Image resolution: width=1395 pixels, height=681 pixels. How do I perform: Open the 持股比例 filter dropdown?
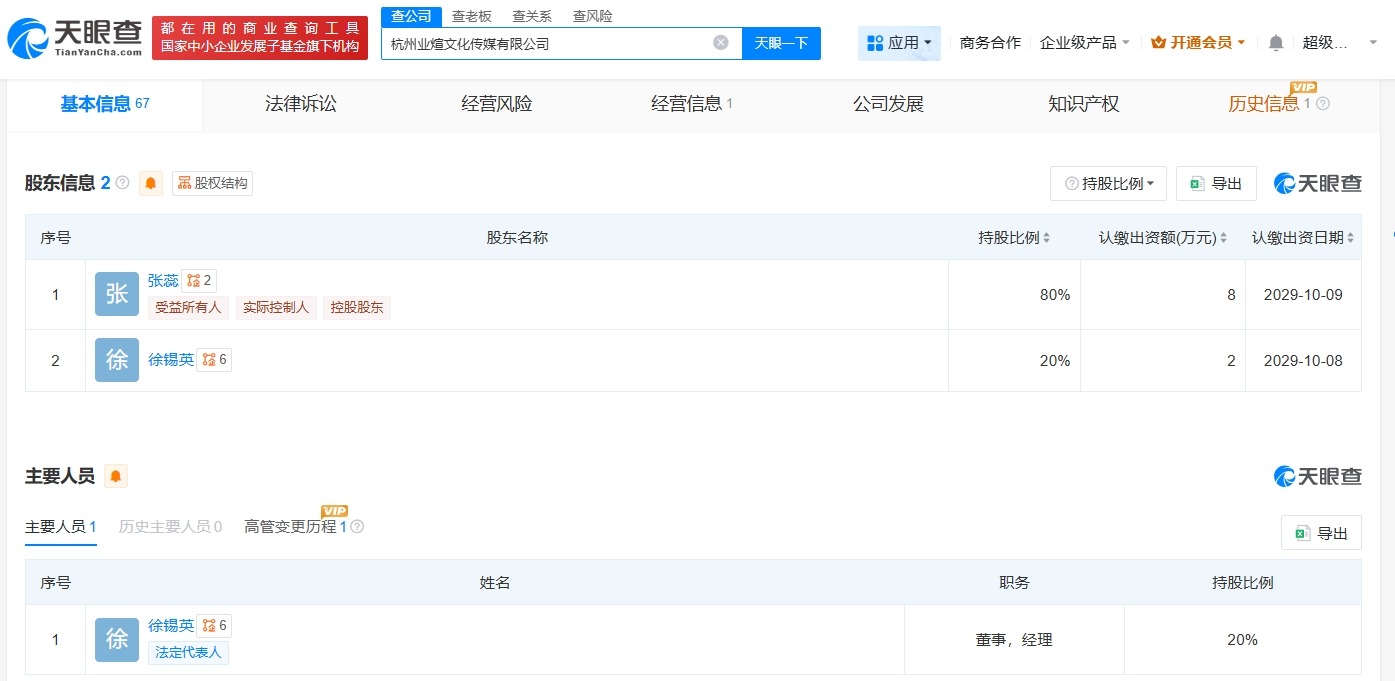[x=1106, y=183]
